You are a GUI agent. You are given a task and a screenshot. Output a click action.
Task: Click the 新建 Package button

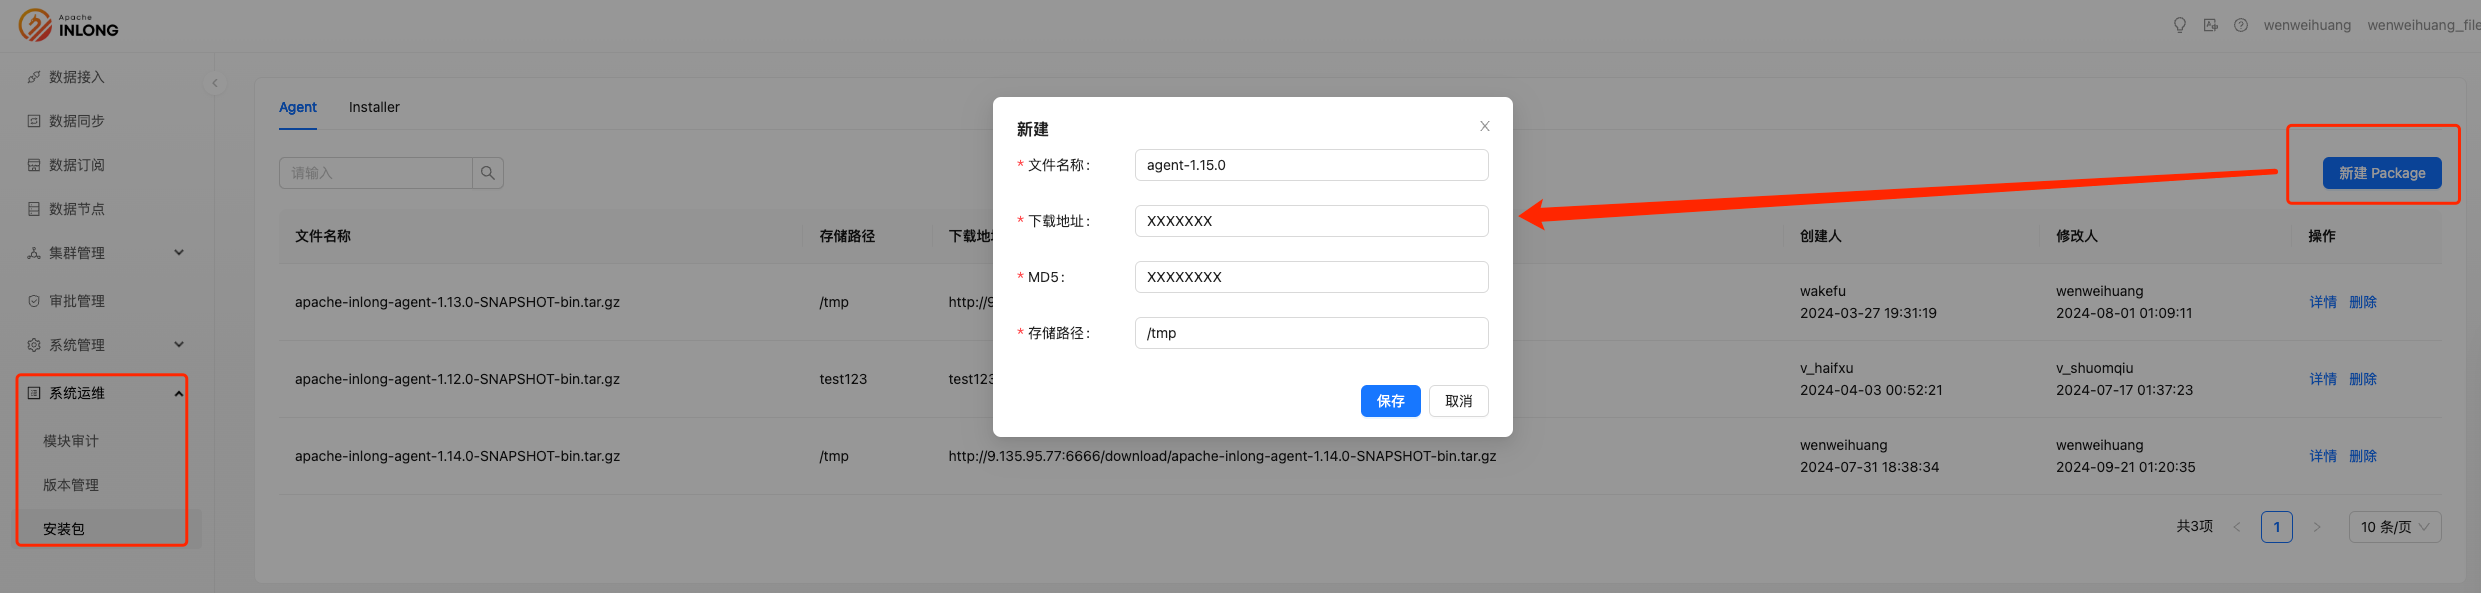[2381, 173]
